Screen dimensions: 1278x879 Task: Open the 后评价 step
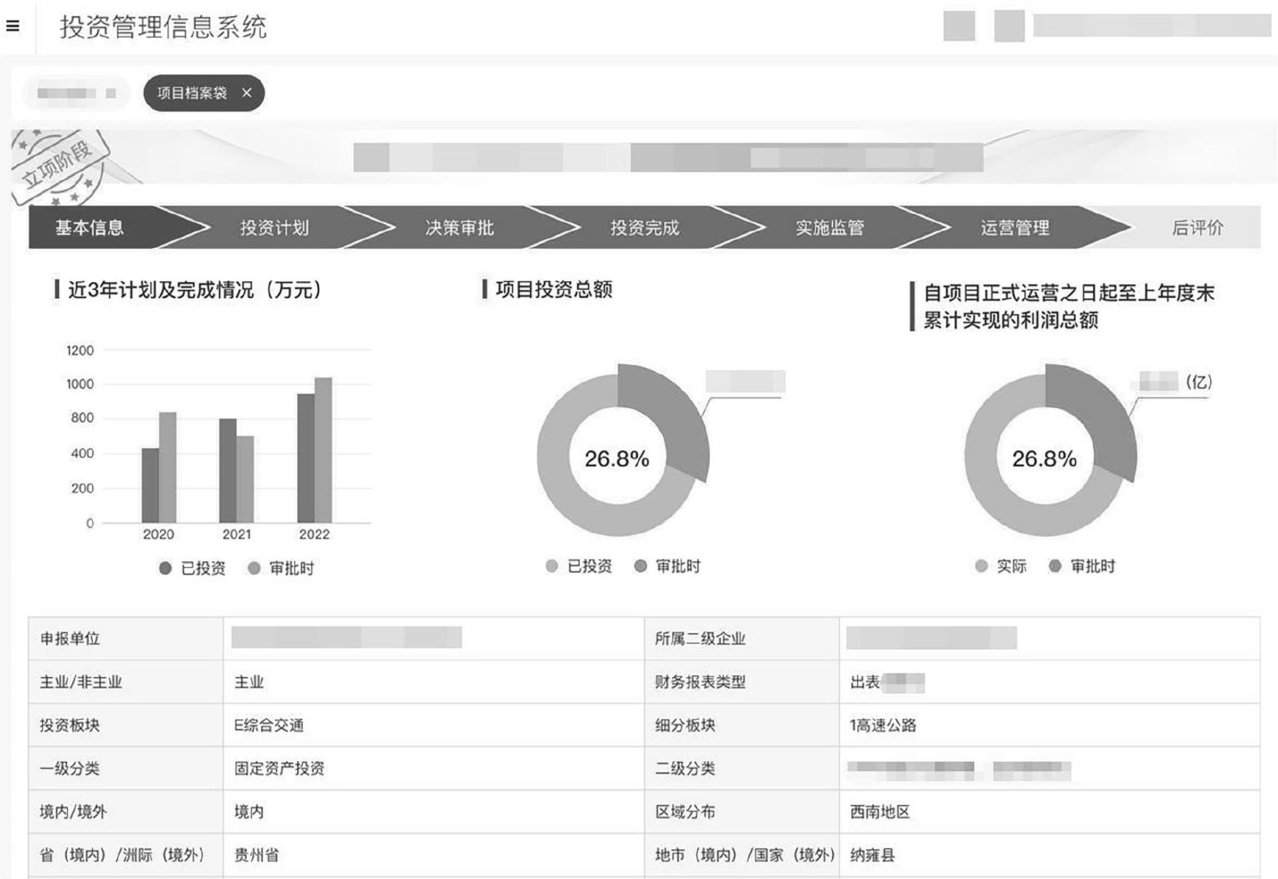click(x=1197, y=228)
